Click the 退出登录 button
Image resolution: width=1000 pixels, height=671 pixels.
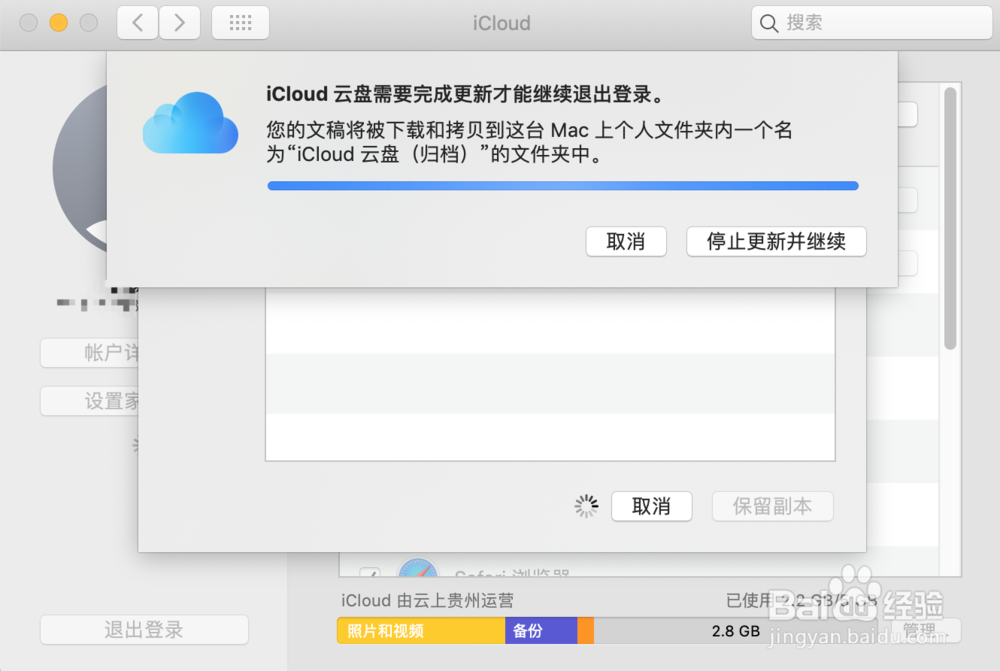pyautogui.click(x=144, y=630)
